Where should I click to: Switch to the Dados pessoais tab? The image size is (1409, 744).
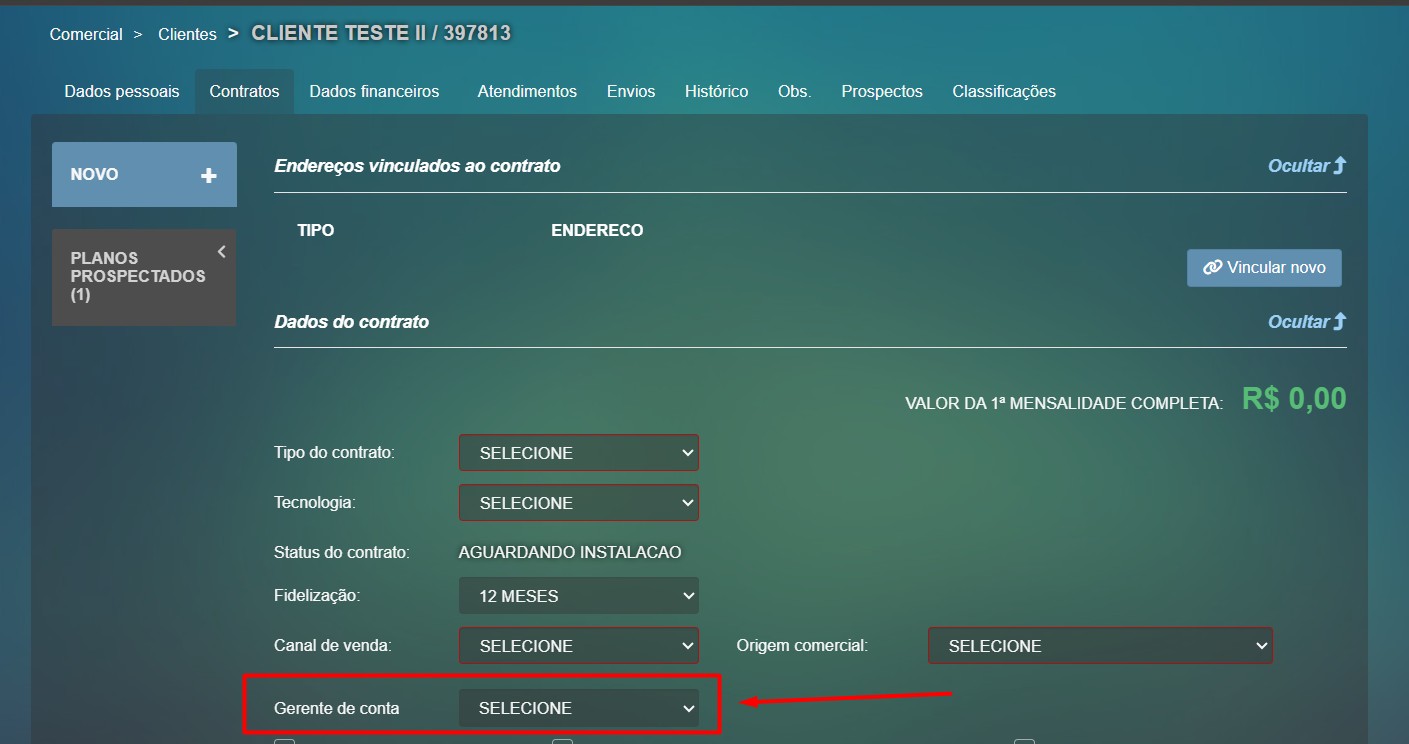pos(122,91)
